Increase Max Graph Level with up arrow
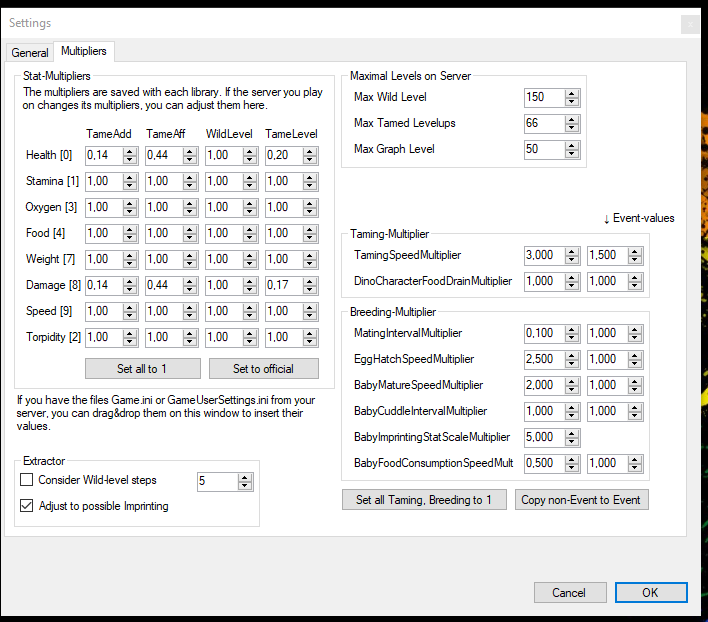This screenshot has height=622, width=708. (572, 145)
